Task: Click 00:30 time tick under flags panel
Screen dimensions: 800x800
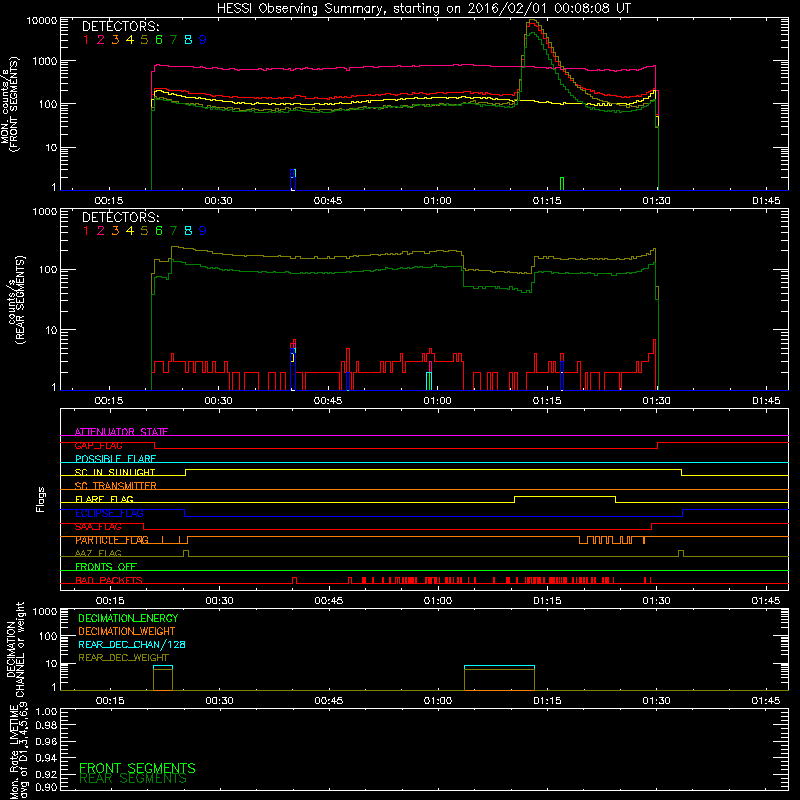Action: coord(219,601)
